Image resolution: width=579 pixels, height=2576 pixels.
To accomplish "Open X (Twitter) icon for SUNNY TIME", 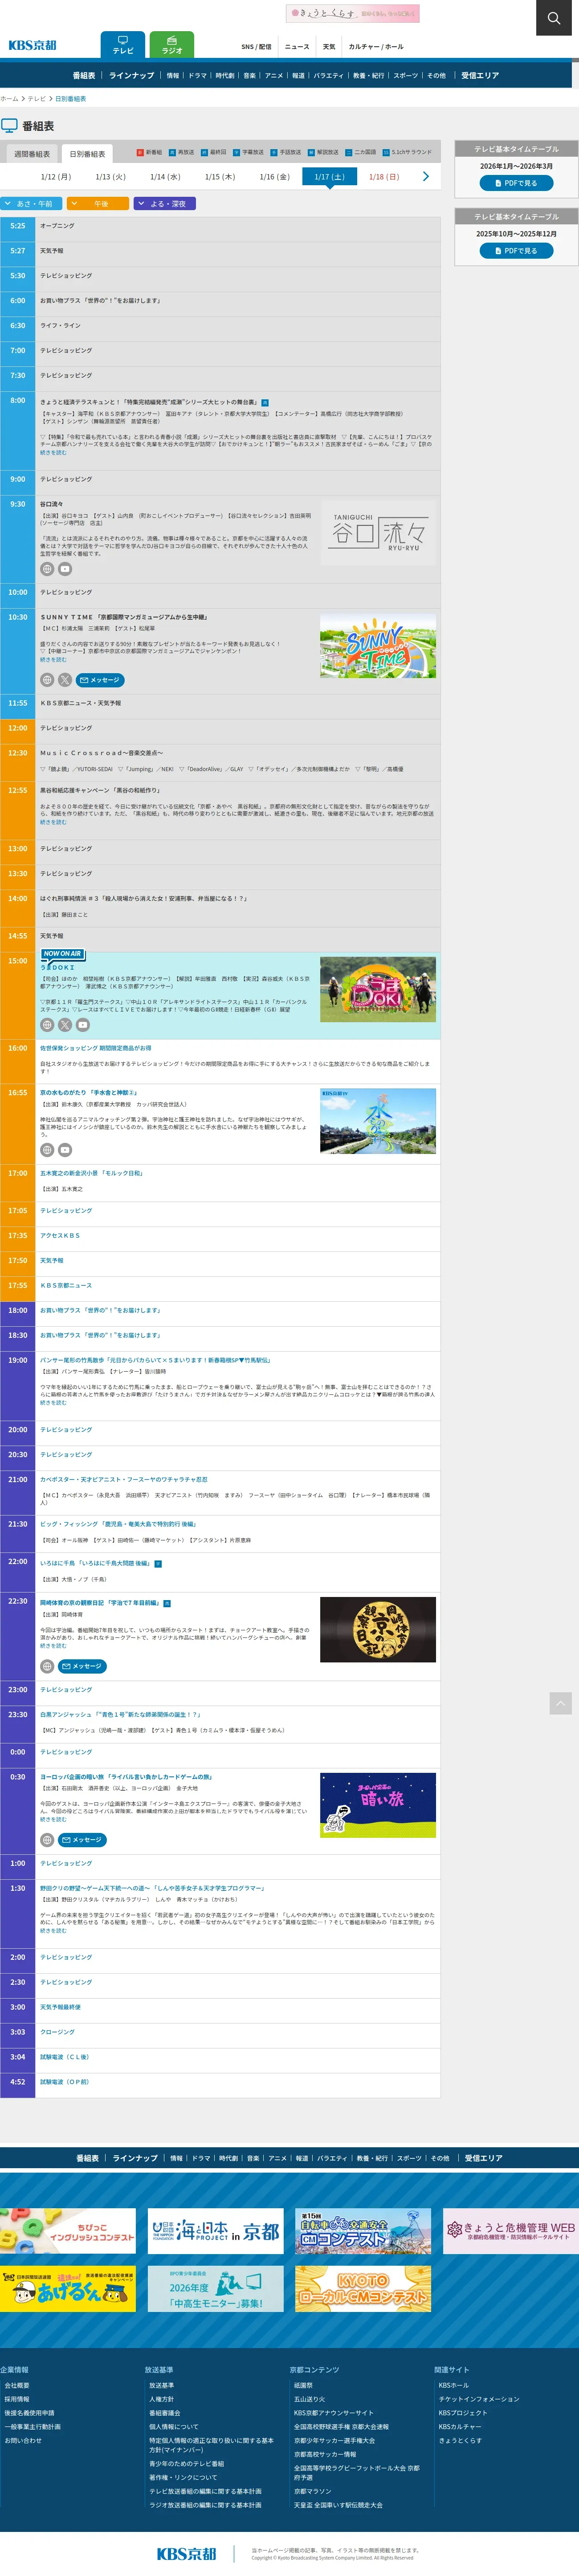I will coord(65,680).
